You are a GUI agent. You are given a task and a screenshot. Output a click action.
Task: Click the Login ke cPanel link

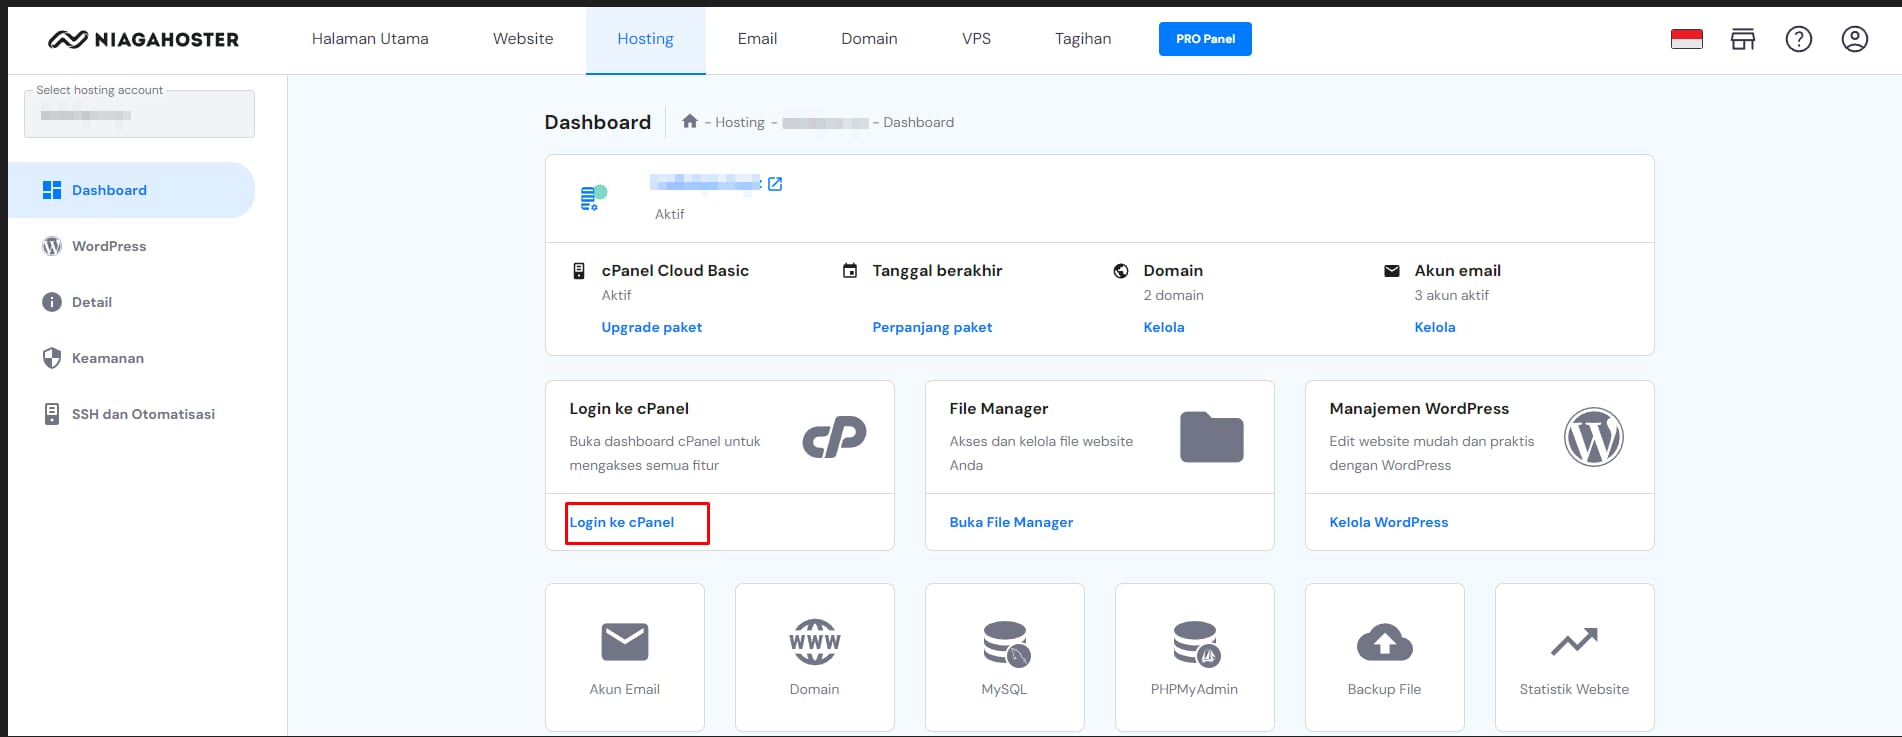tap(622, 522)
